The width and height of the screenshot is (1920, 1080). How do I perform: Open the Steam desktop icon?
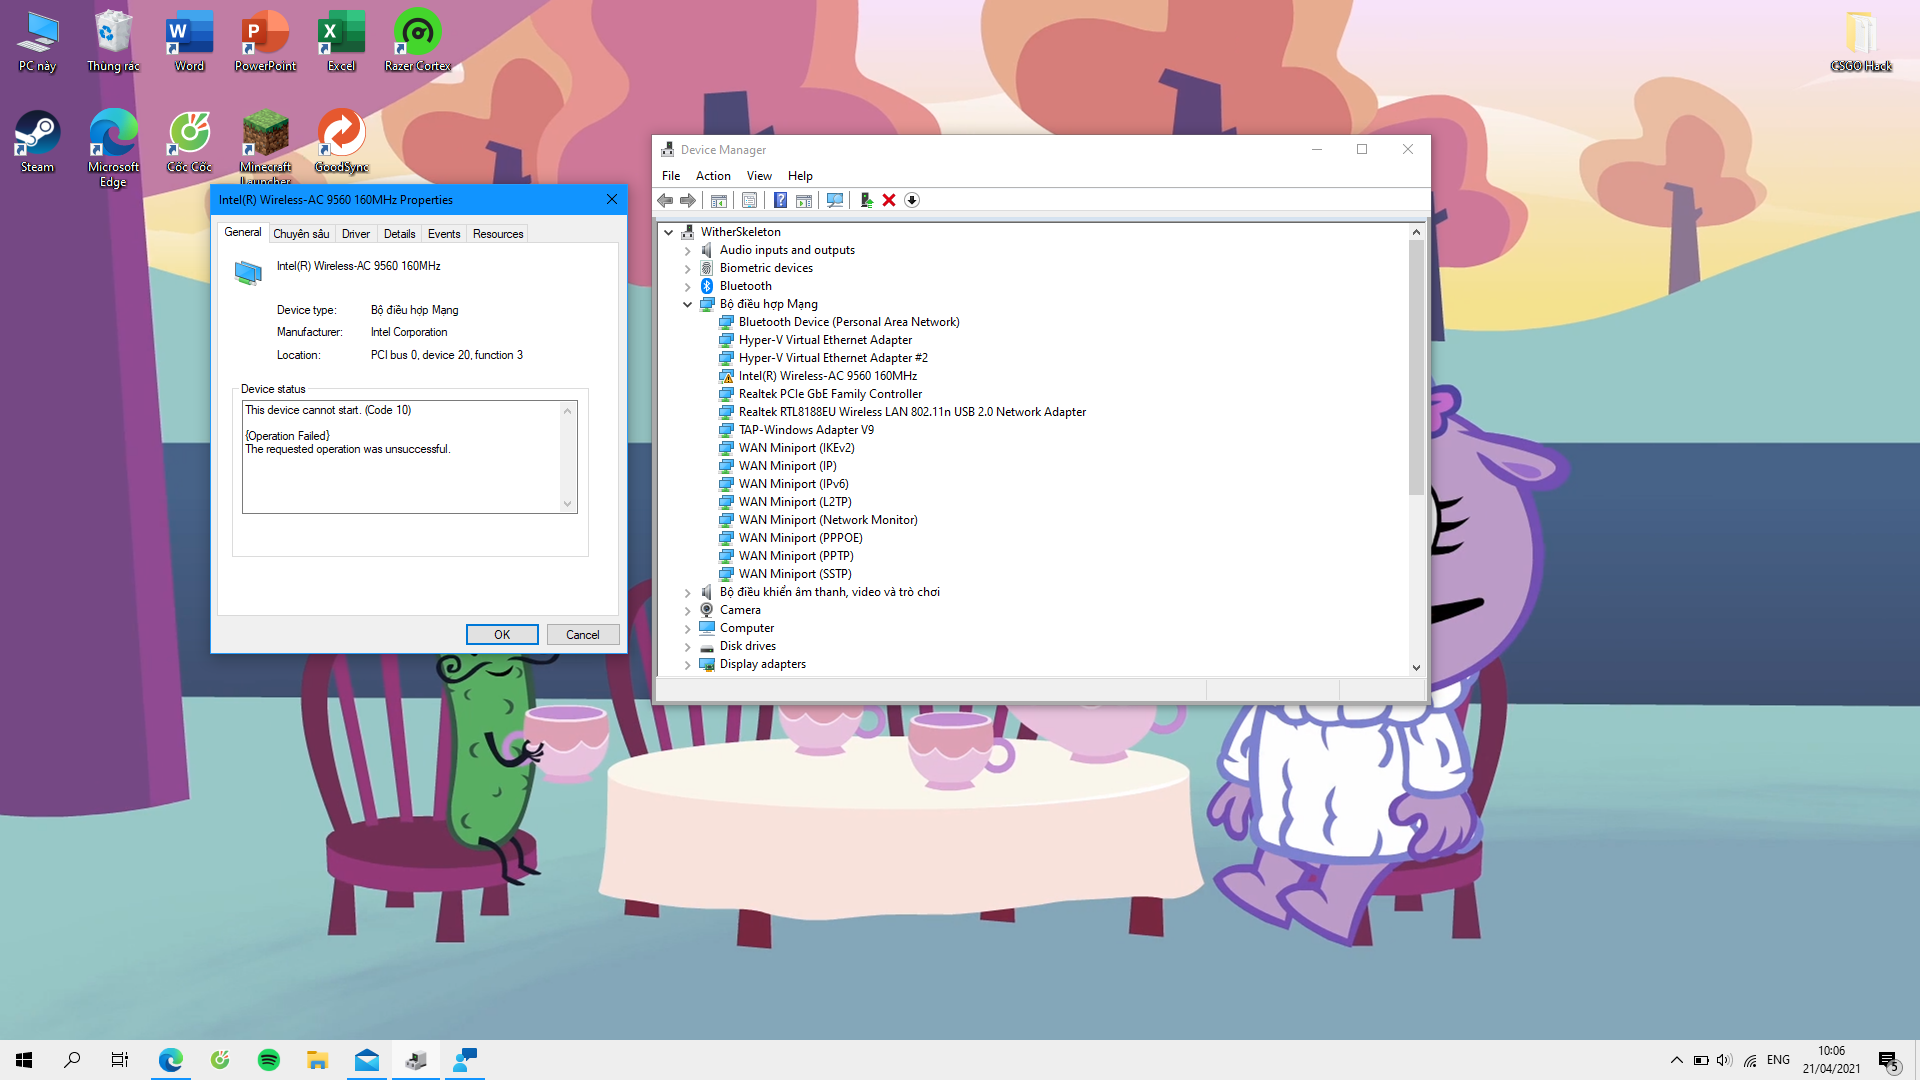tap(38, 142)
